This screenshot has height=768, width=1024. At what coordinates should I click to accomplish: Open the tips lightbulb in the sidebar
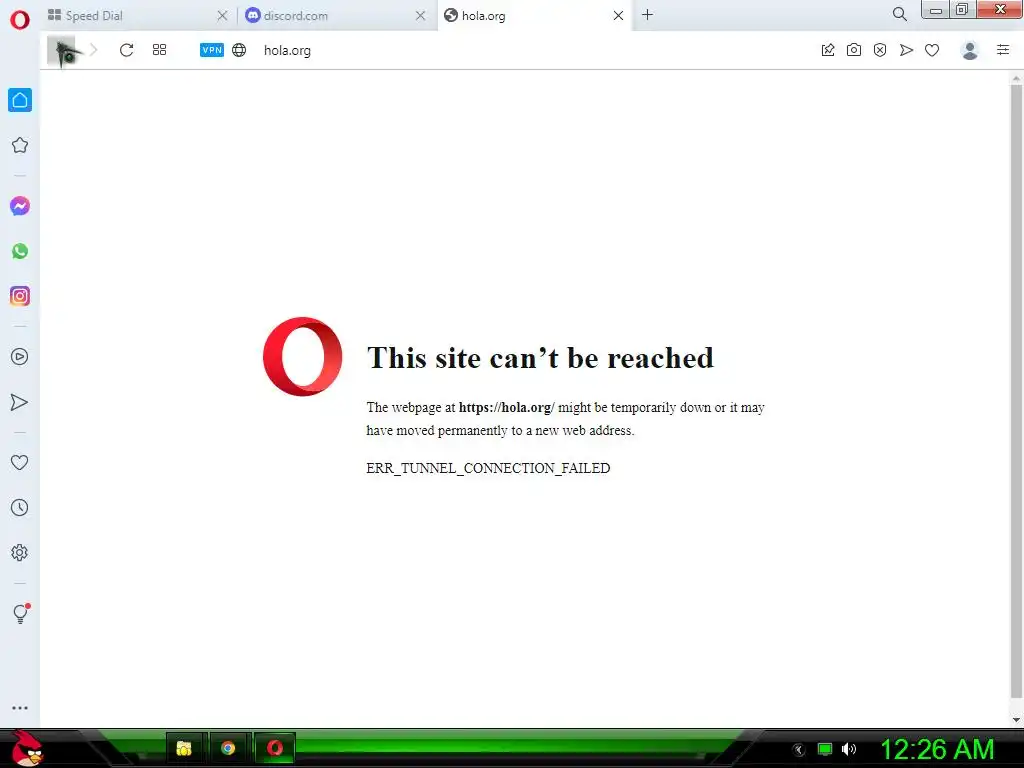21,613
